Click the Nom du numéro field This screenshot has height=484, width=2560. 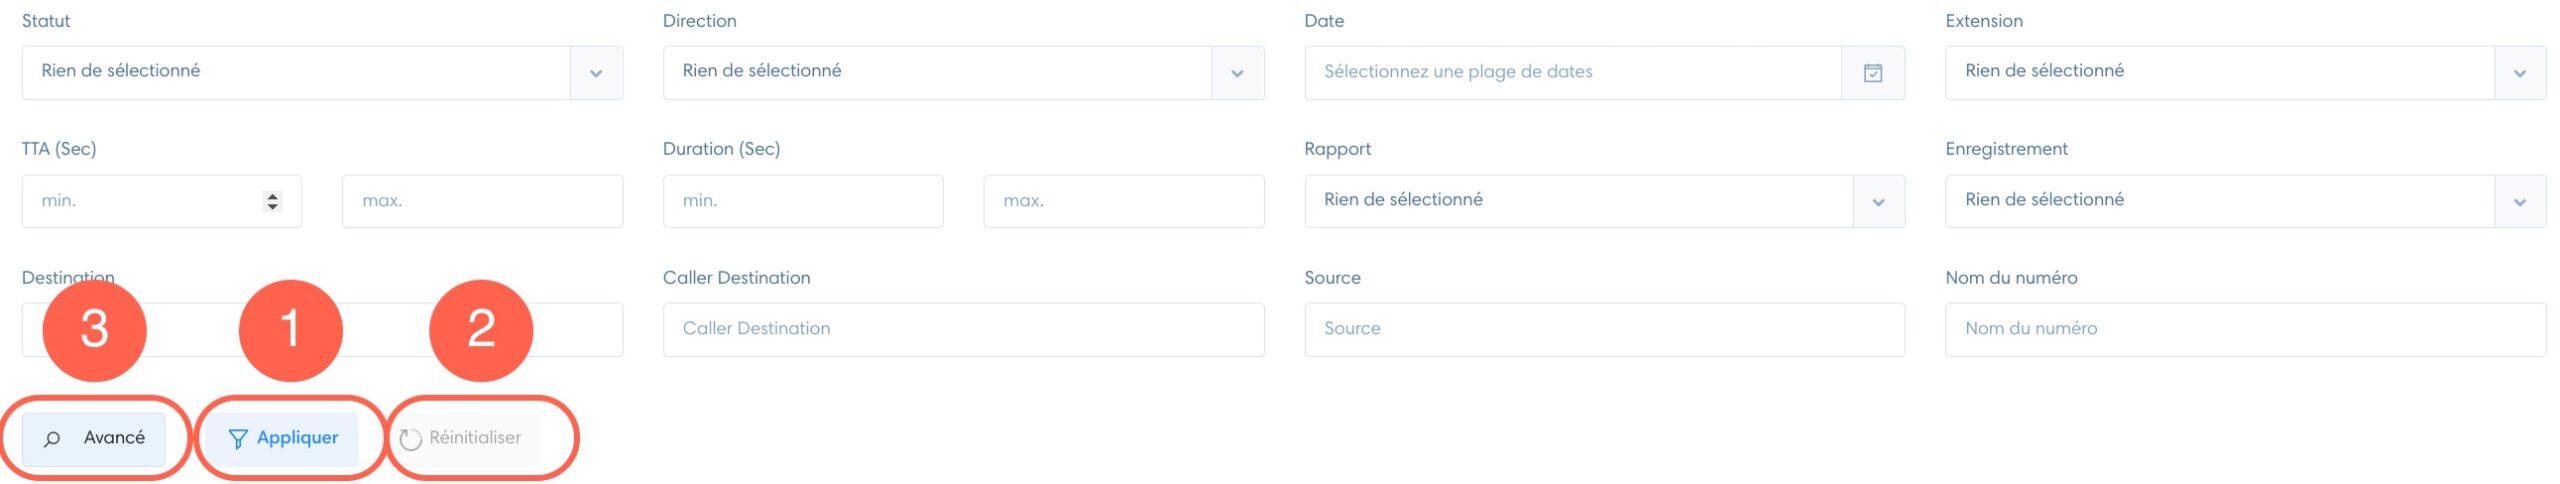coord(2245,329)
